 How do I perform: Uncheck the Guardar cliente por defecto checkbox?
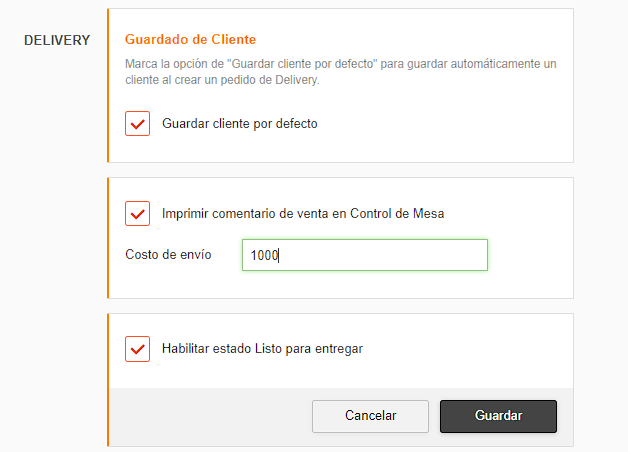(x=138, y=124)
